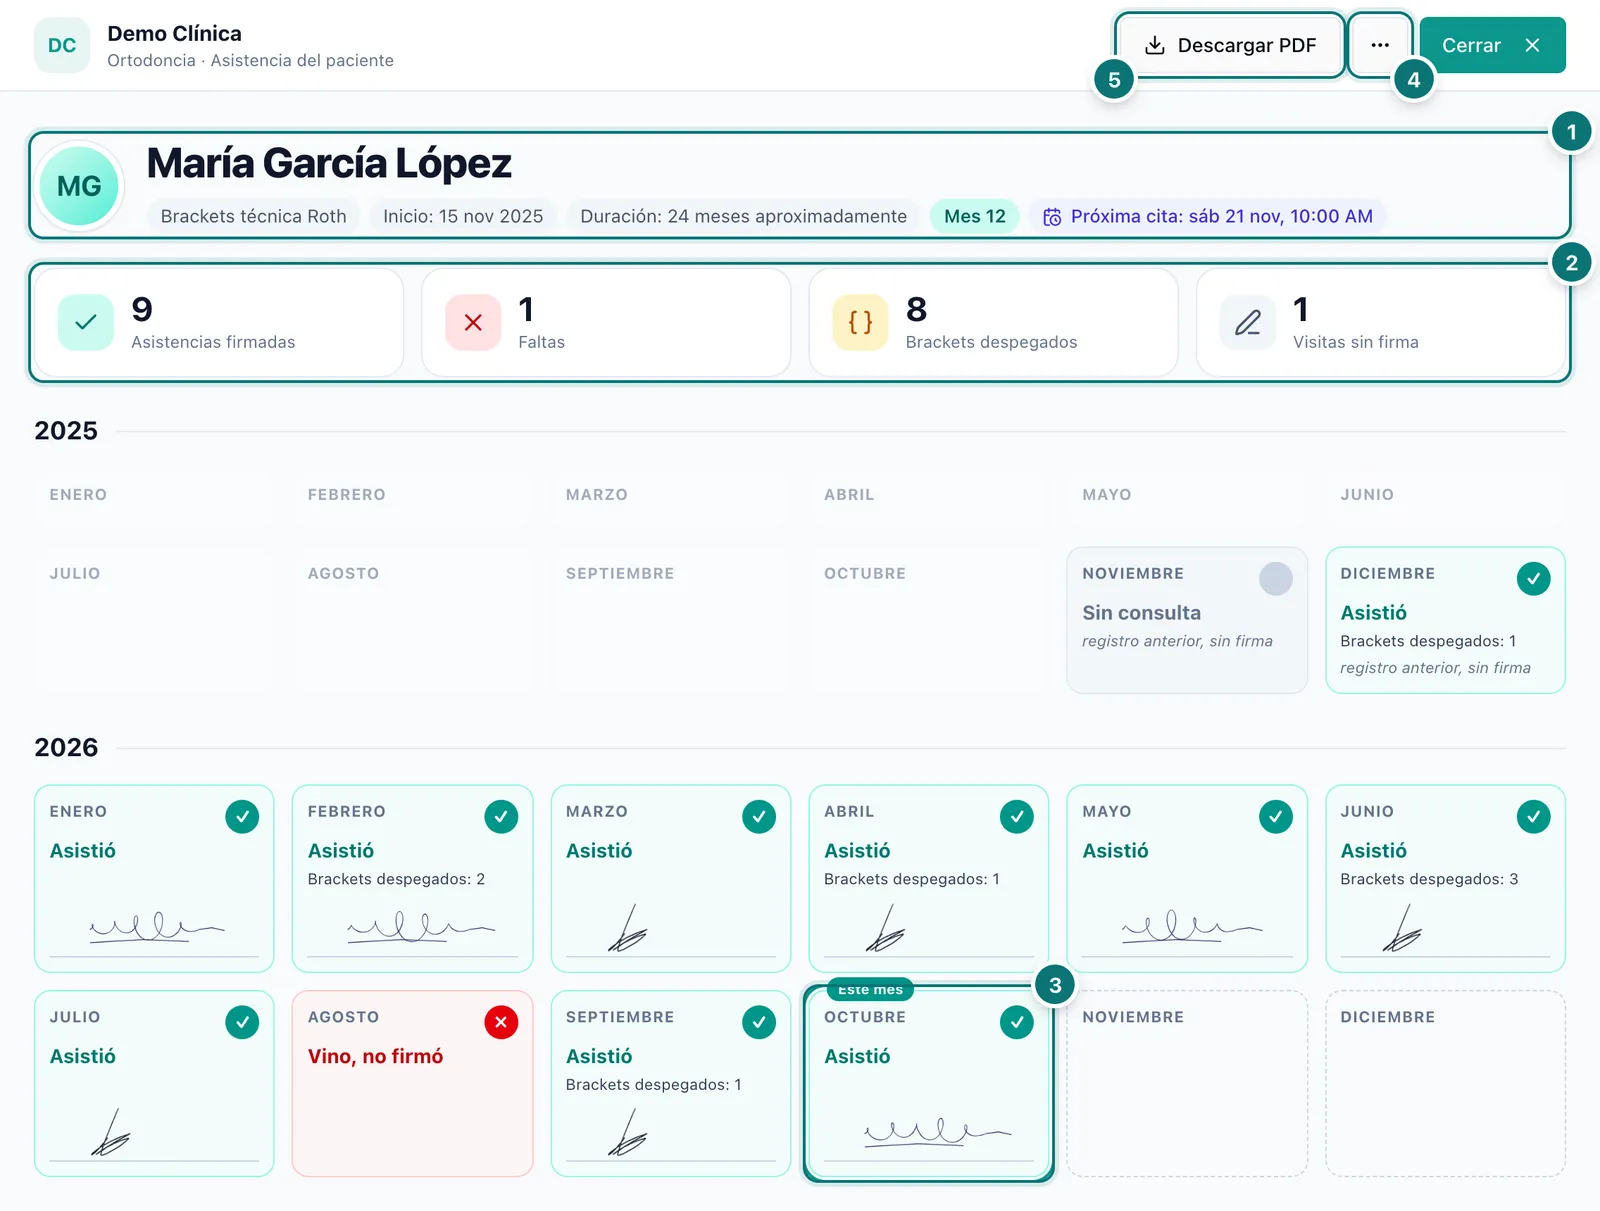The height and width of the screenshot is (1211, 1600).
Task: Close the view with the Cerrar button
Action: point(1492,45)
